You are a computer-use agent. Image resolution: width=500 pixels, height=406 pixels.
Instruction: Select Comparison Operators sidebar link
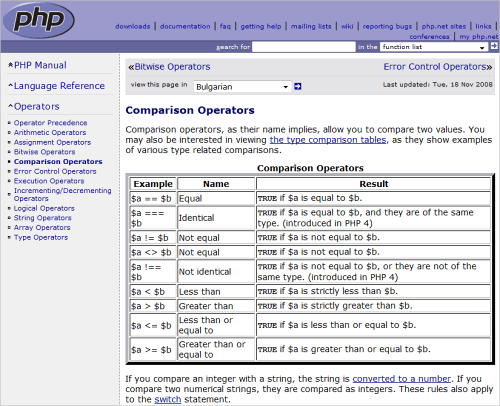click(58, 161)
